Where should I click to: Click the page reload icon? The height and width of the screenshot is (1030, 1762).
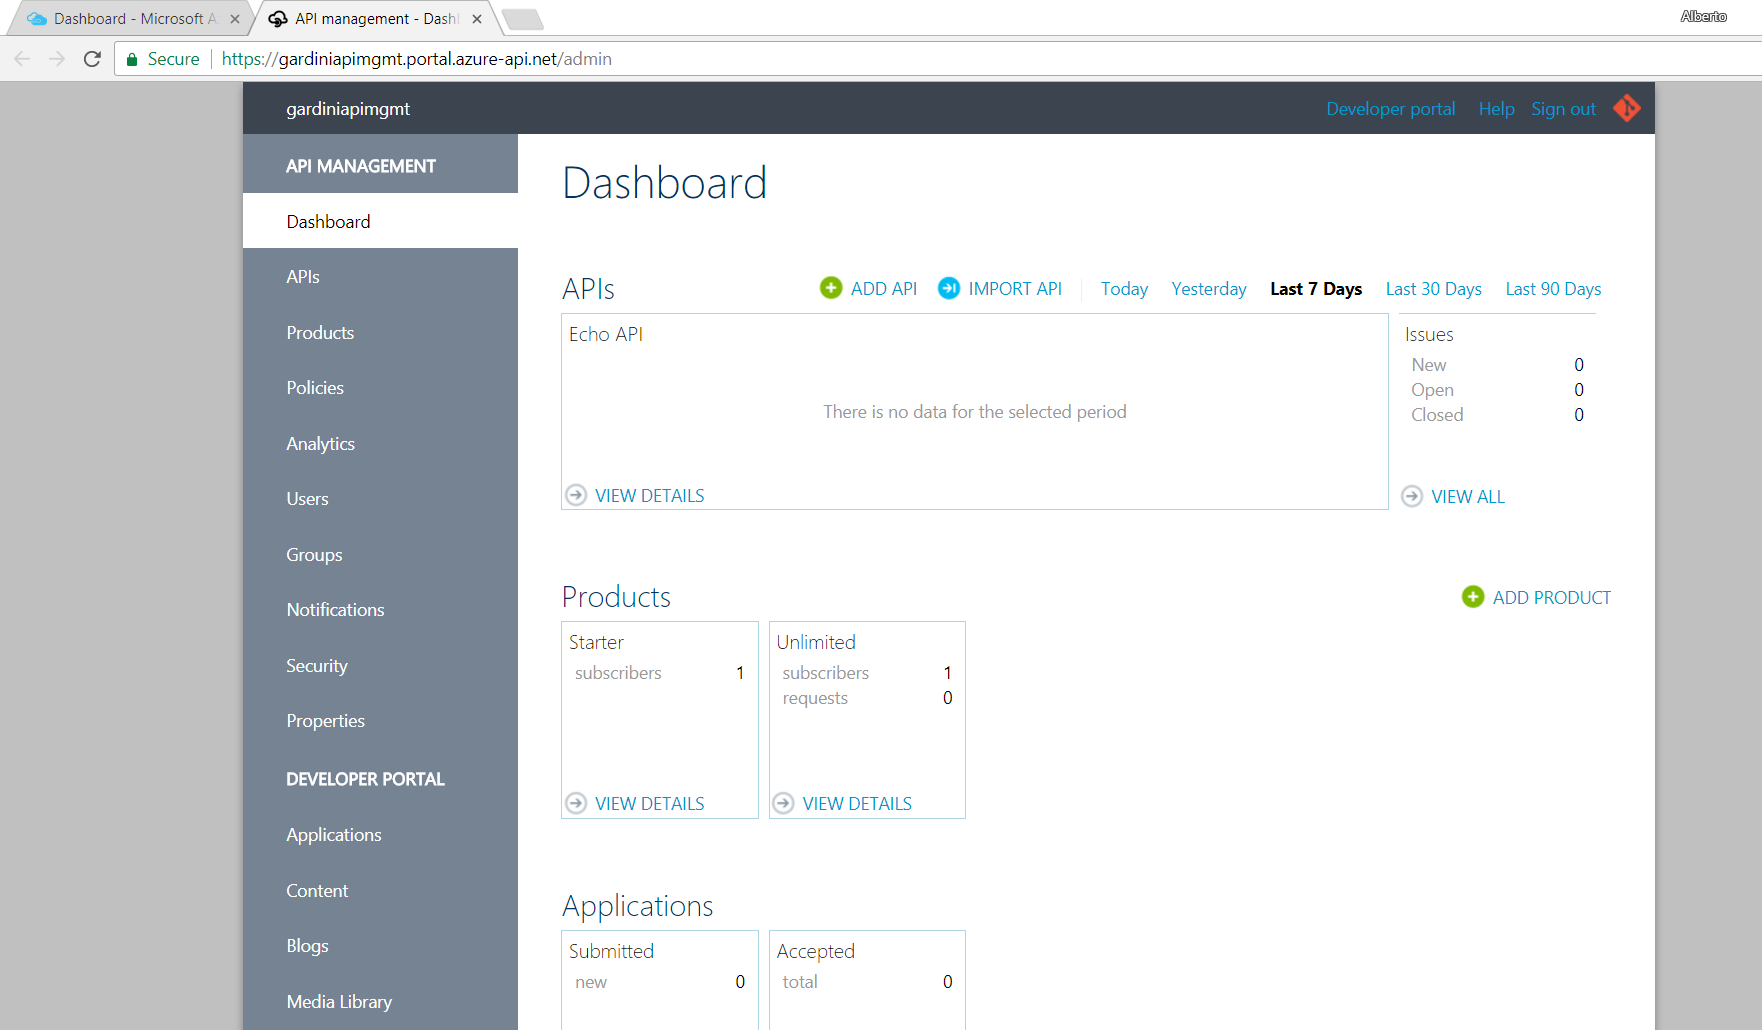[x=92, y=58]
